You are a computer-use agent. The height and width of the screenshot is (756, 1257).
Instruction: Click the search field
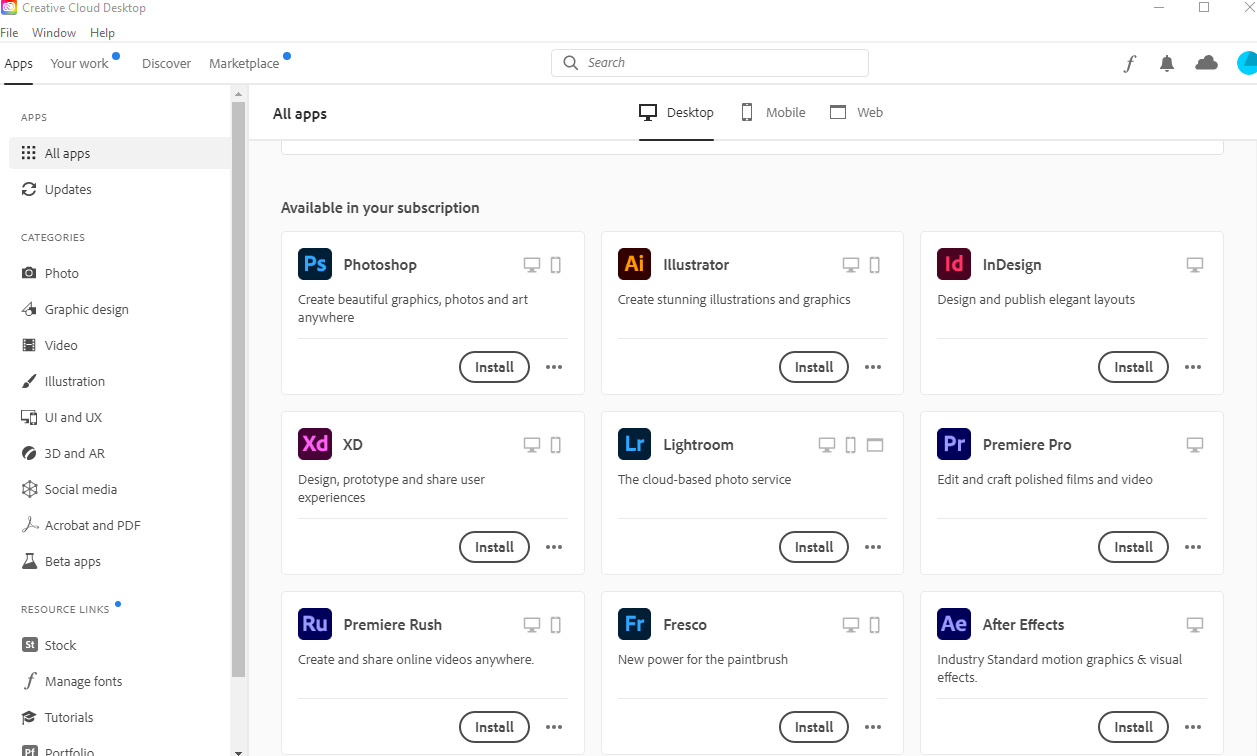(710, 63)
